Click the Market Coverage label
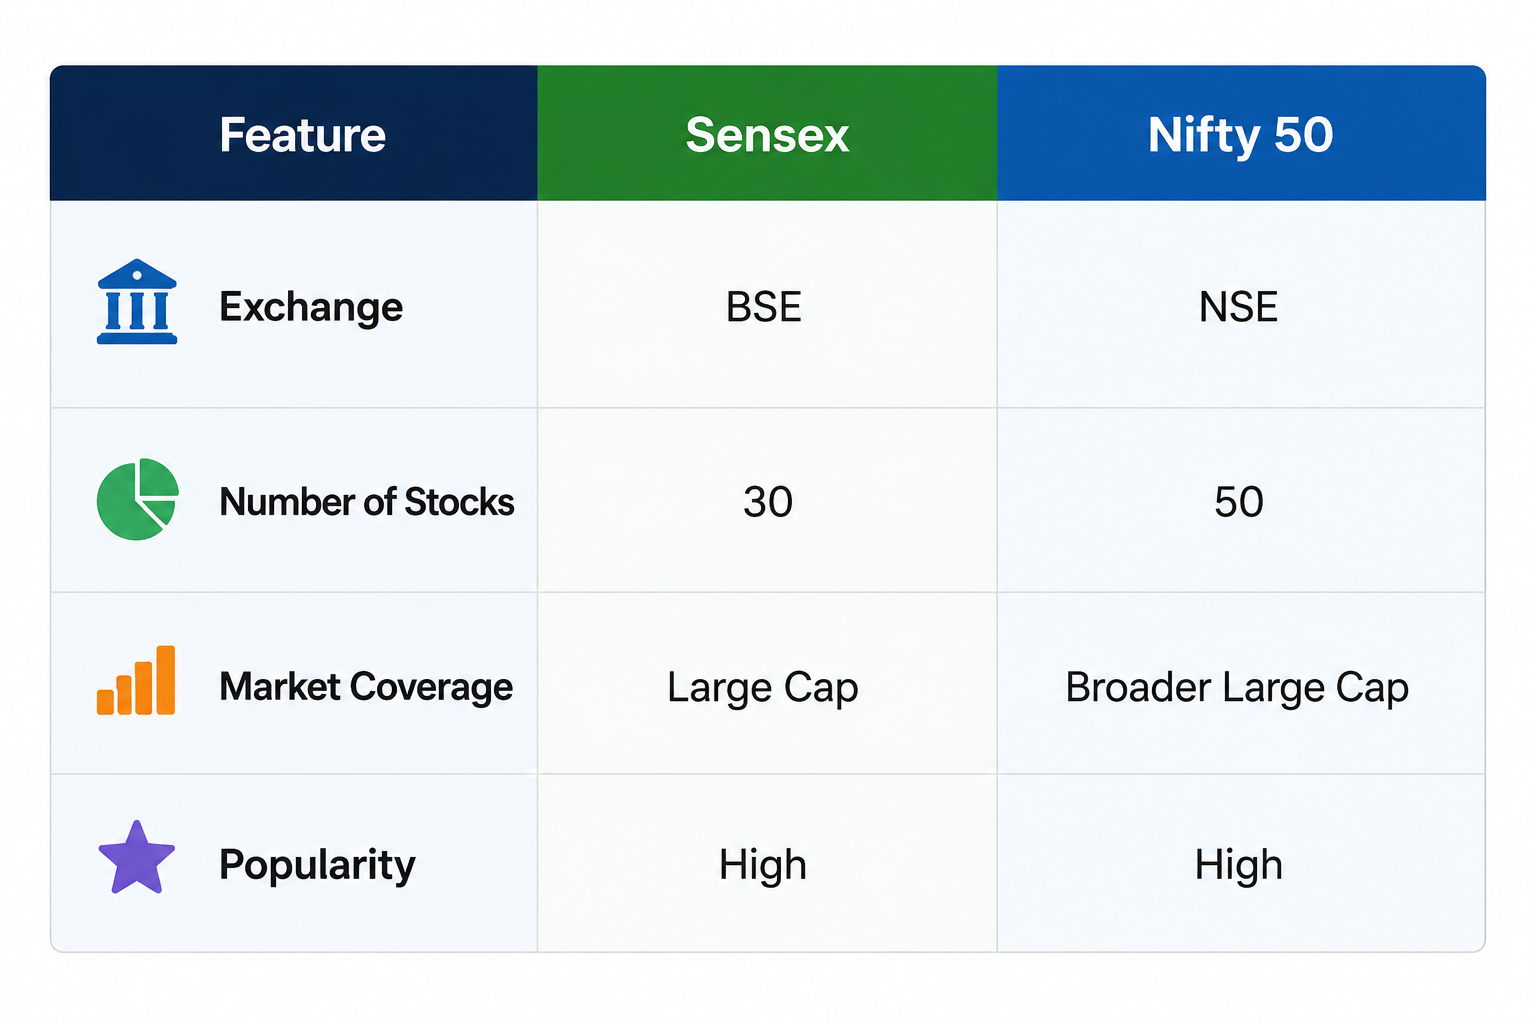Screen dimensions: 1536x1024 coord(366,687)
